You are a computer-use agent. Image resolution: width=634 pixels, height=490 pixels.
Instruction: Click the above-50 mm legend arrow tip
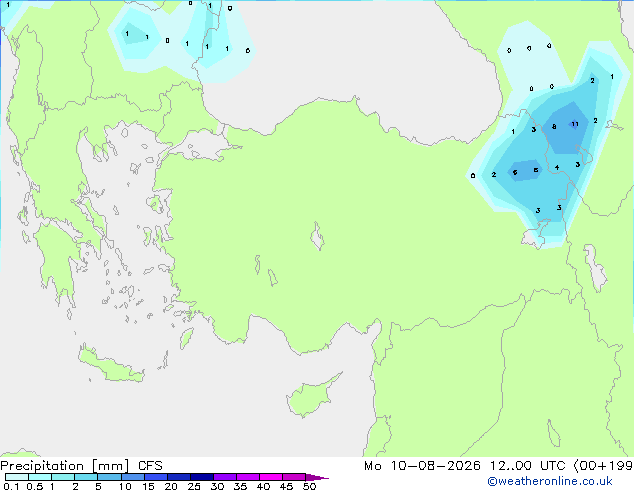tap(317, 477)
